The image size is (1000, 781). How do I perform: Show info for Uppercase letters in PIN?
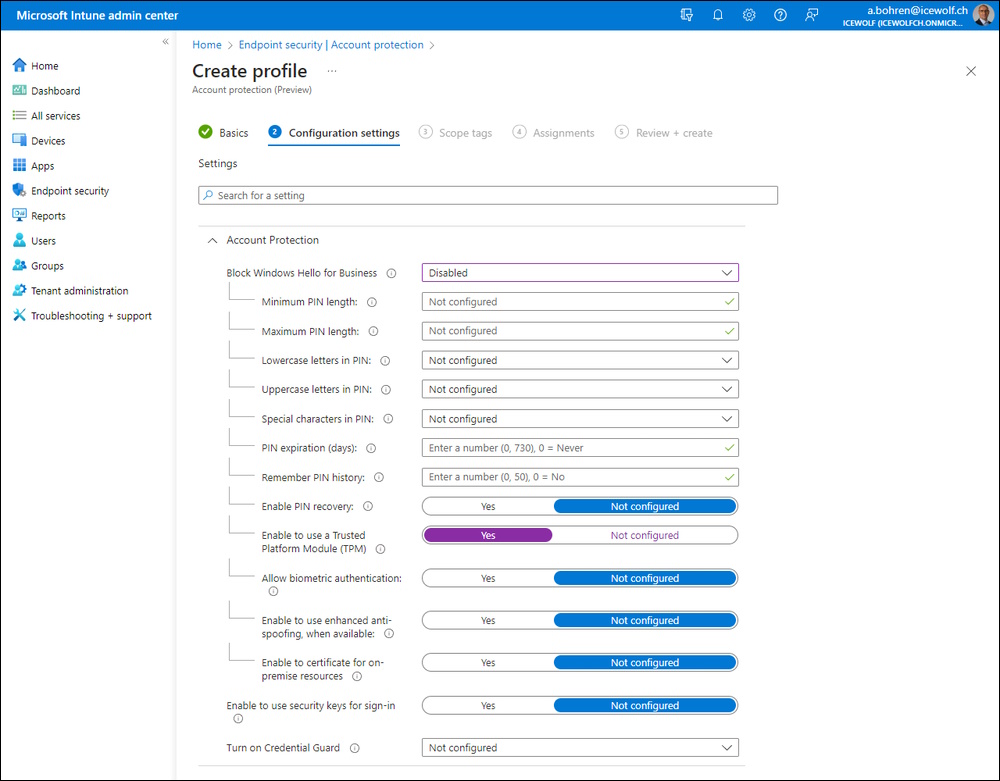coord(386,390)
